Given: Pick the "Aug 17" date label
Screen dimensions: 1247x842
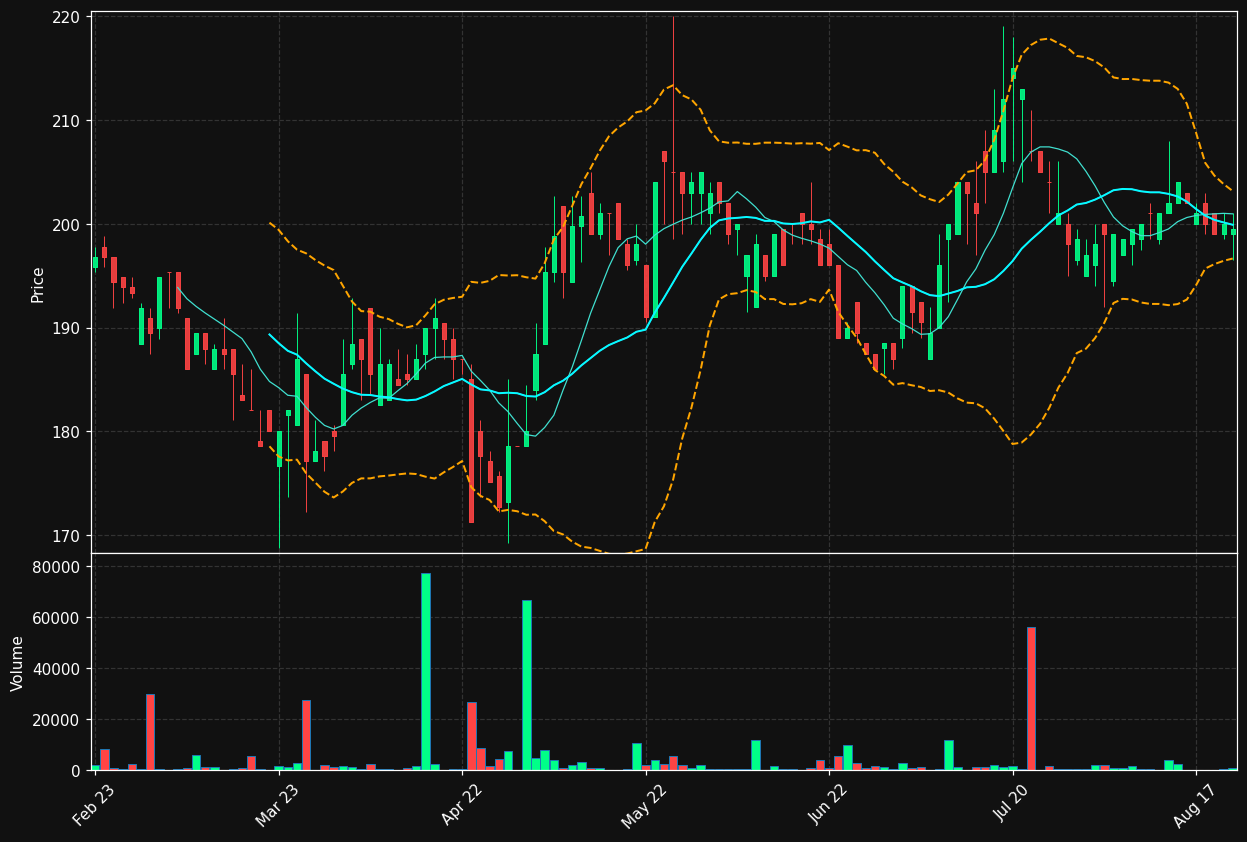Looking at the screenshot, I should click(x=1193, y=805).
